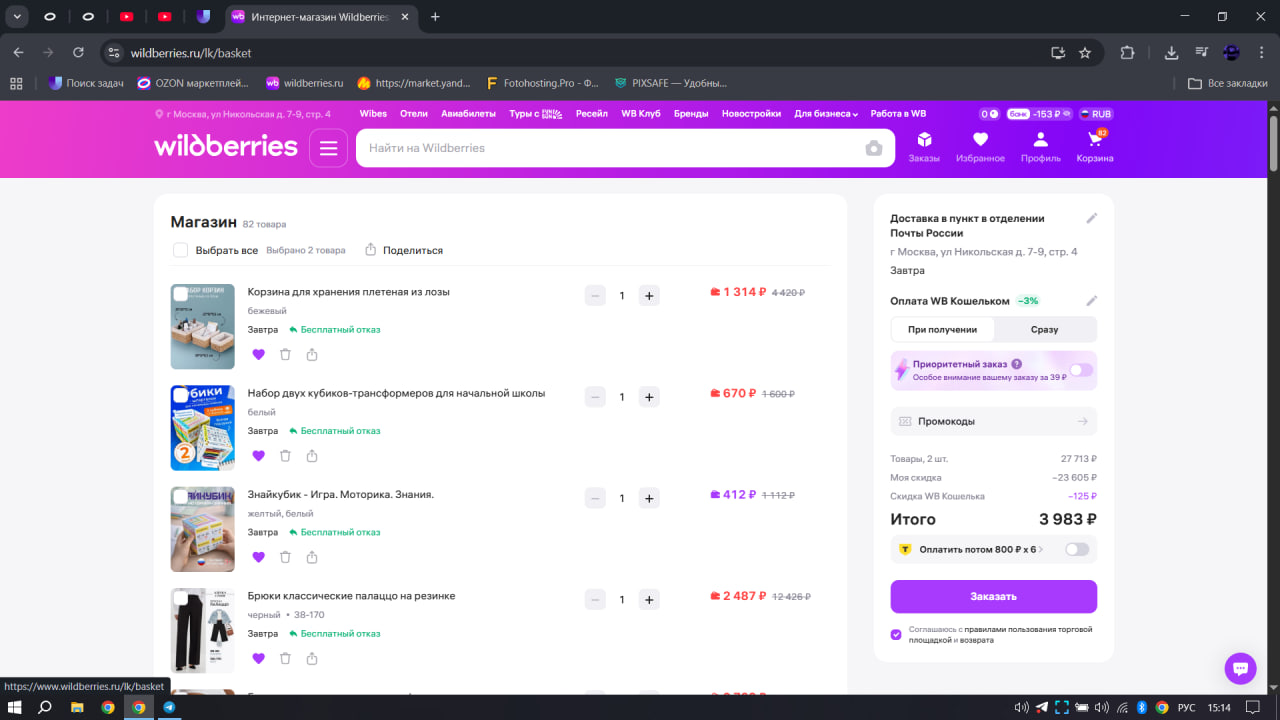Expand the Промокоды row
The height and width of the screenshot is (720, 1280).
[994, 421]
